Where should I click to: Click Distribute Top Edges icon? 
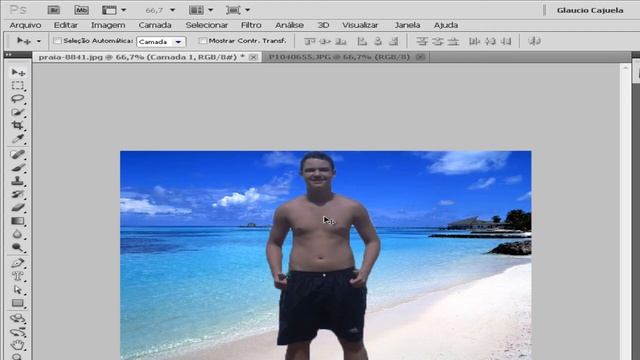[422, 41]
